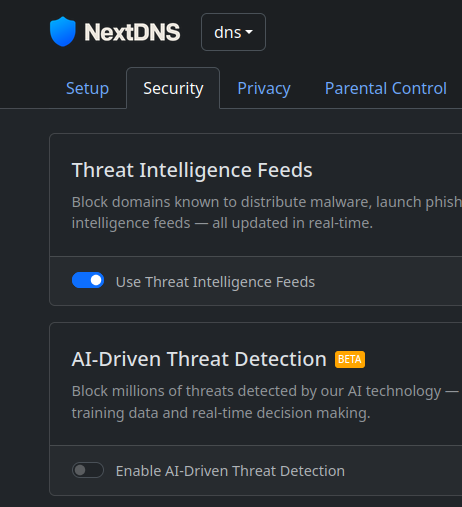Viewport: 462px width, 507px height.
Task: Disable the Use Threat Intelligence Feeds toggle
Action: click(x=88, y=280)
